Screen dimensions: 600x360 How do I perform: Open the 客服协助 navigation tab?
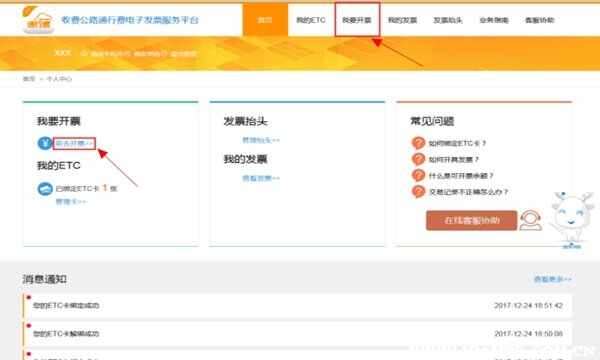539,20
